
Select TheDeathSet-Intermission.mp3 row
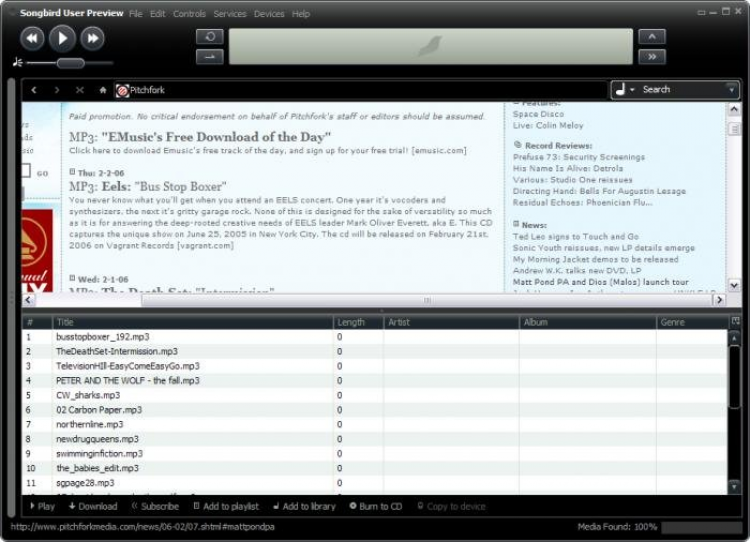375,351
